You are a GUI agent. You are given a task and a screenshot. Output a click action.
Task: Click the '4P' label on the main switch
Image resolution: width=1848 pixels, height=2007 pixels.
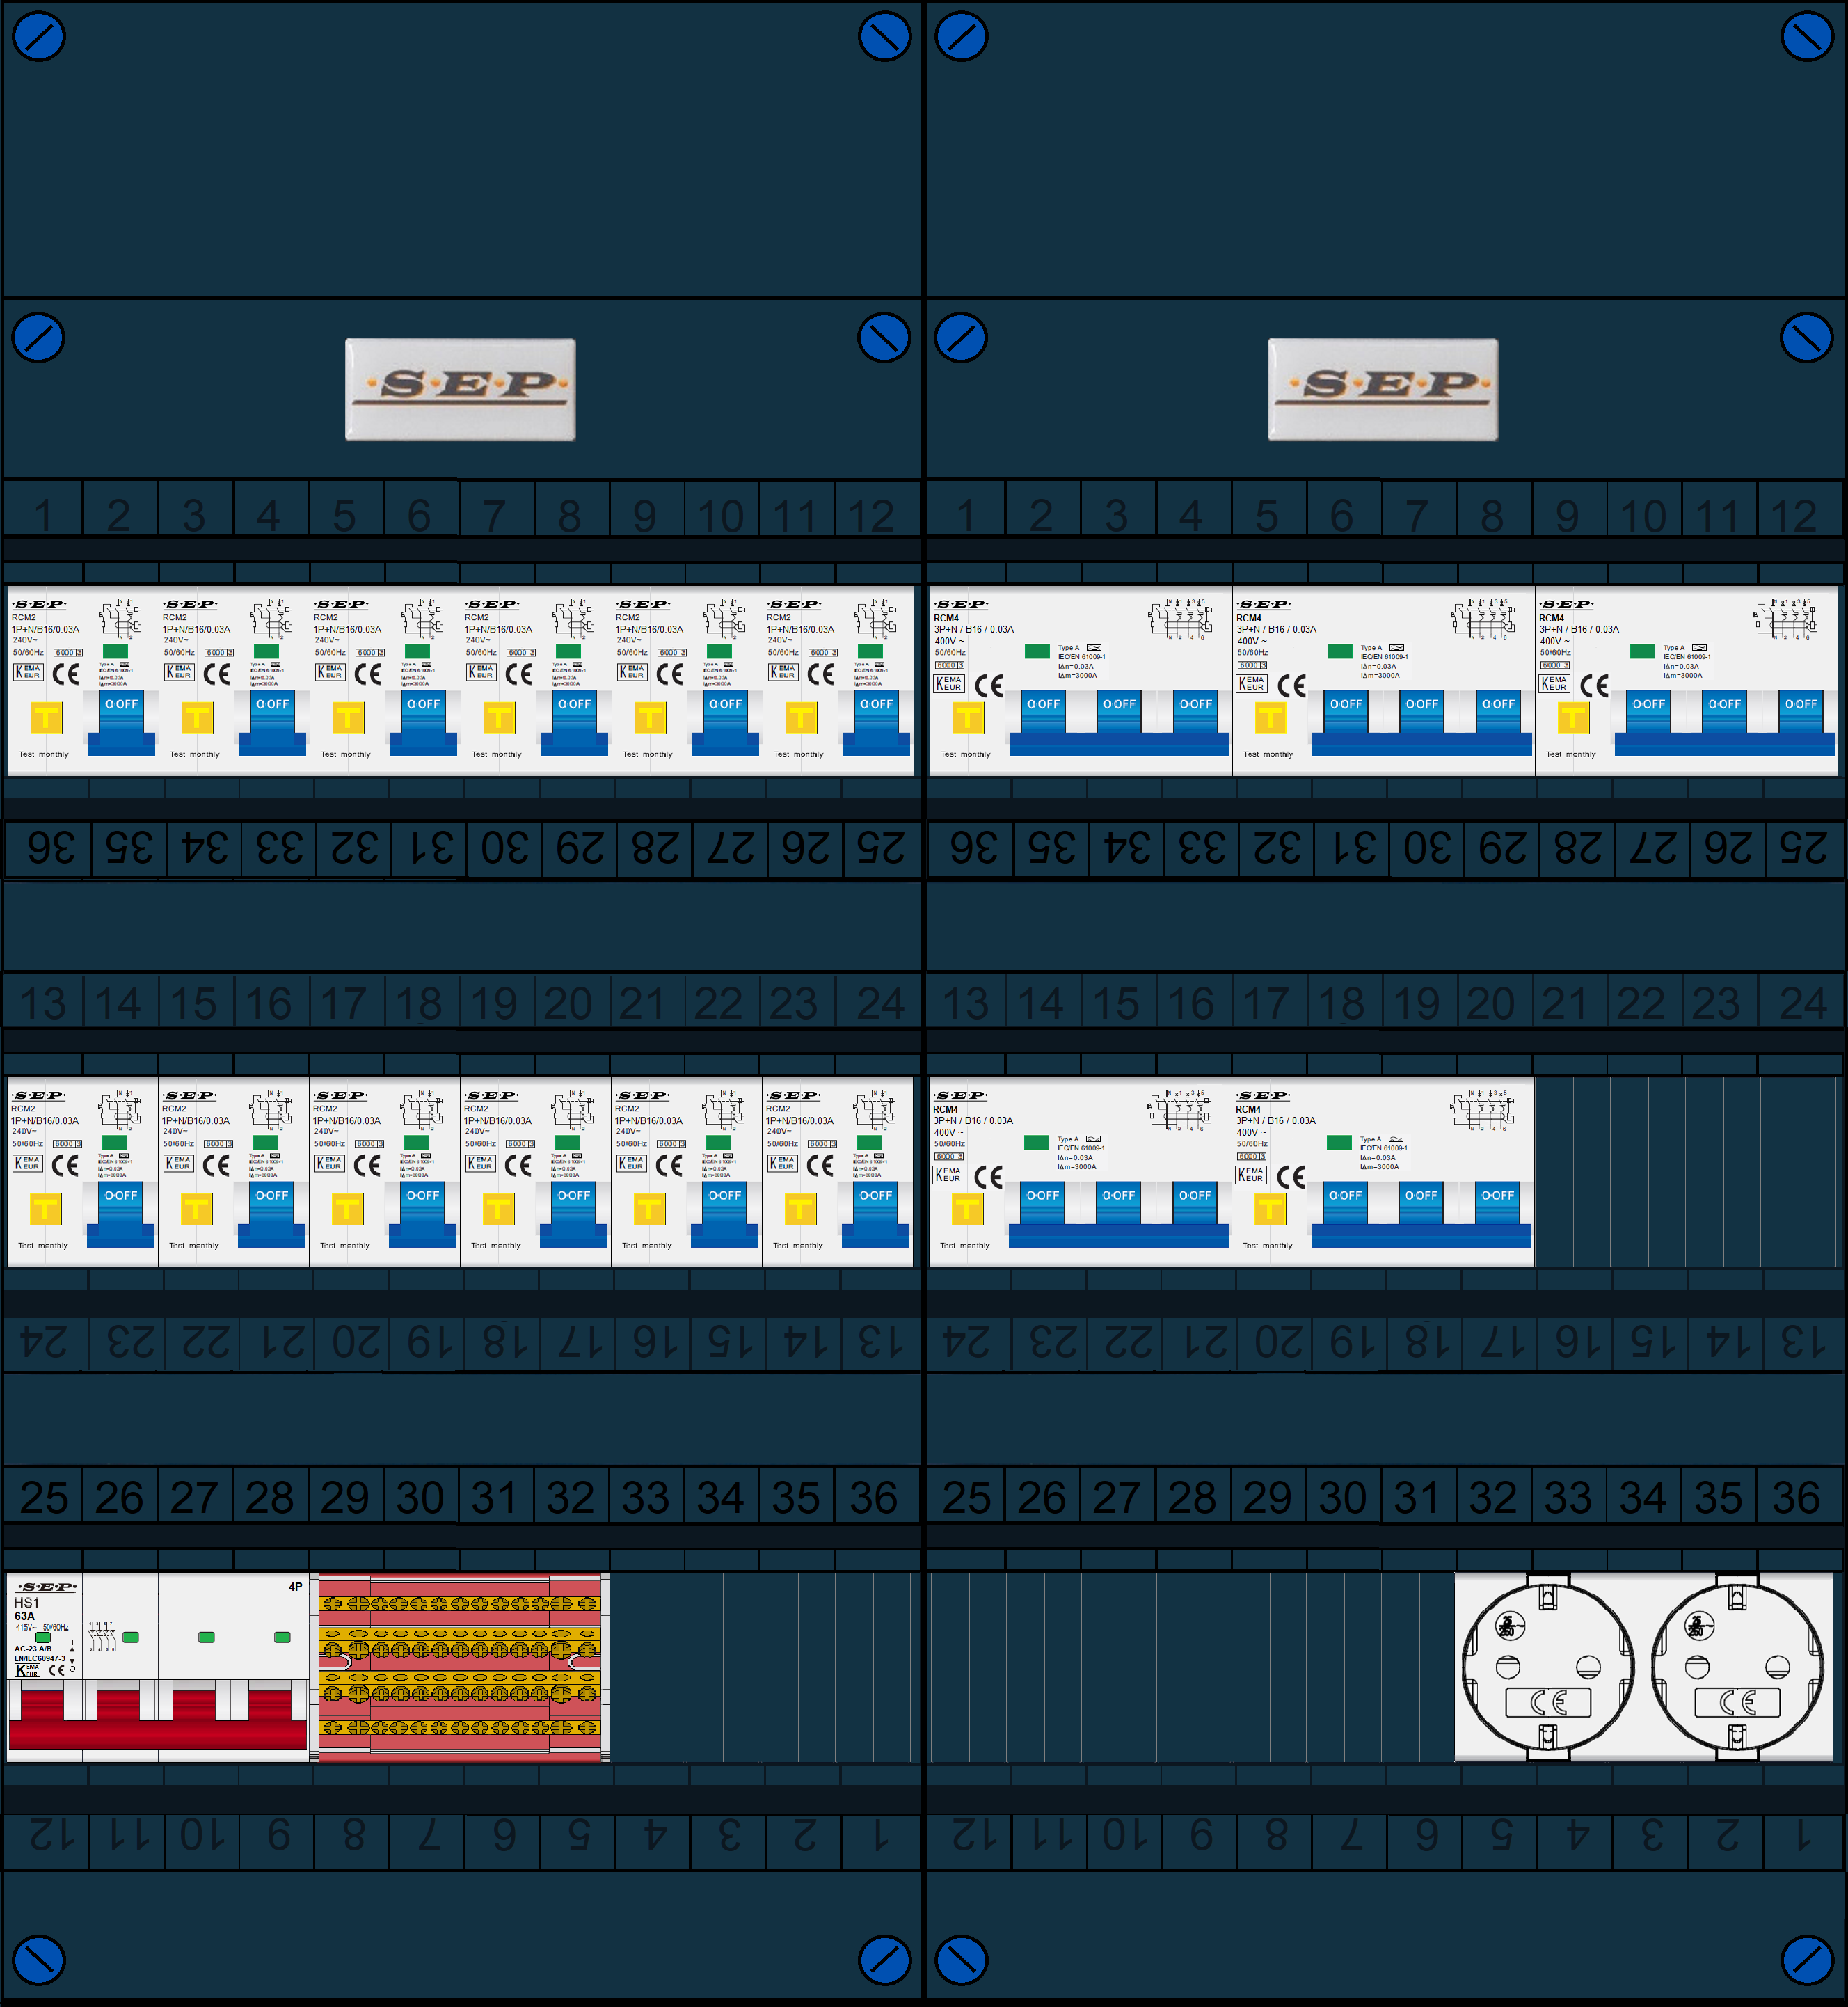295,1586
